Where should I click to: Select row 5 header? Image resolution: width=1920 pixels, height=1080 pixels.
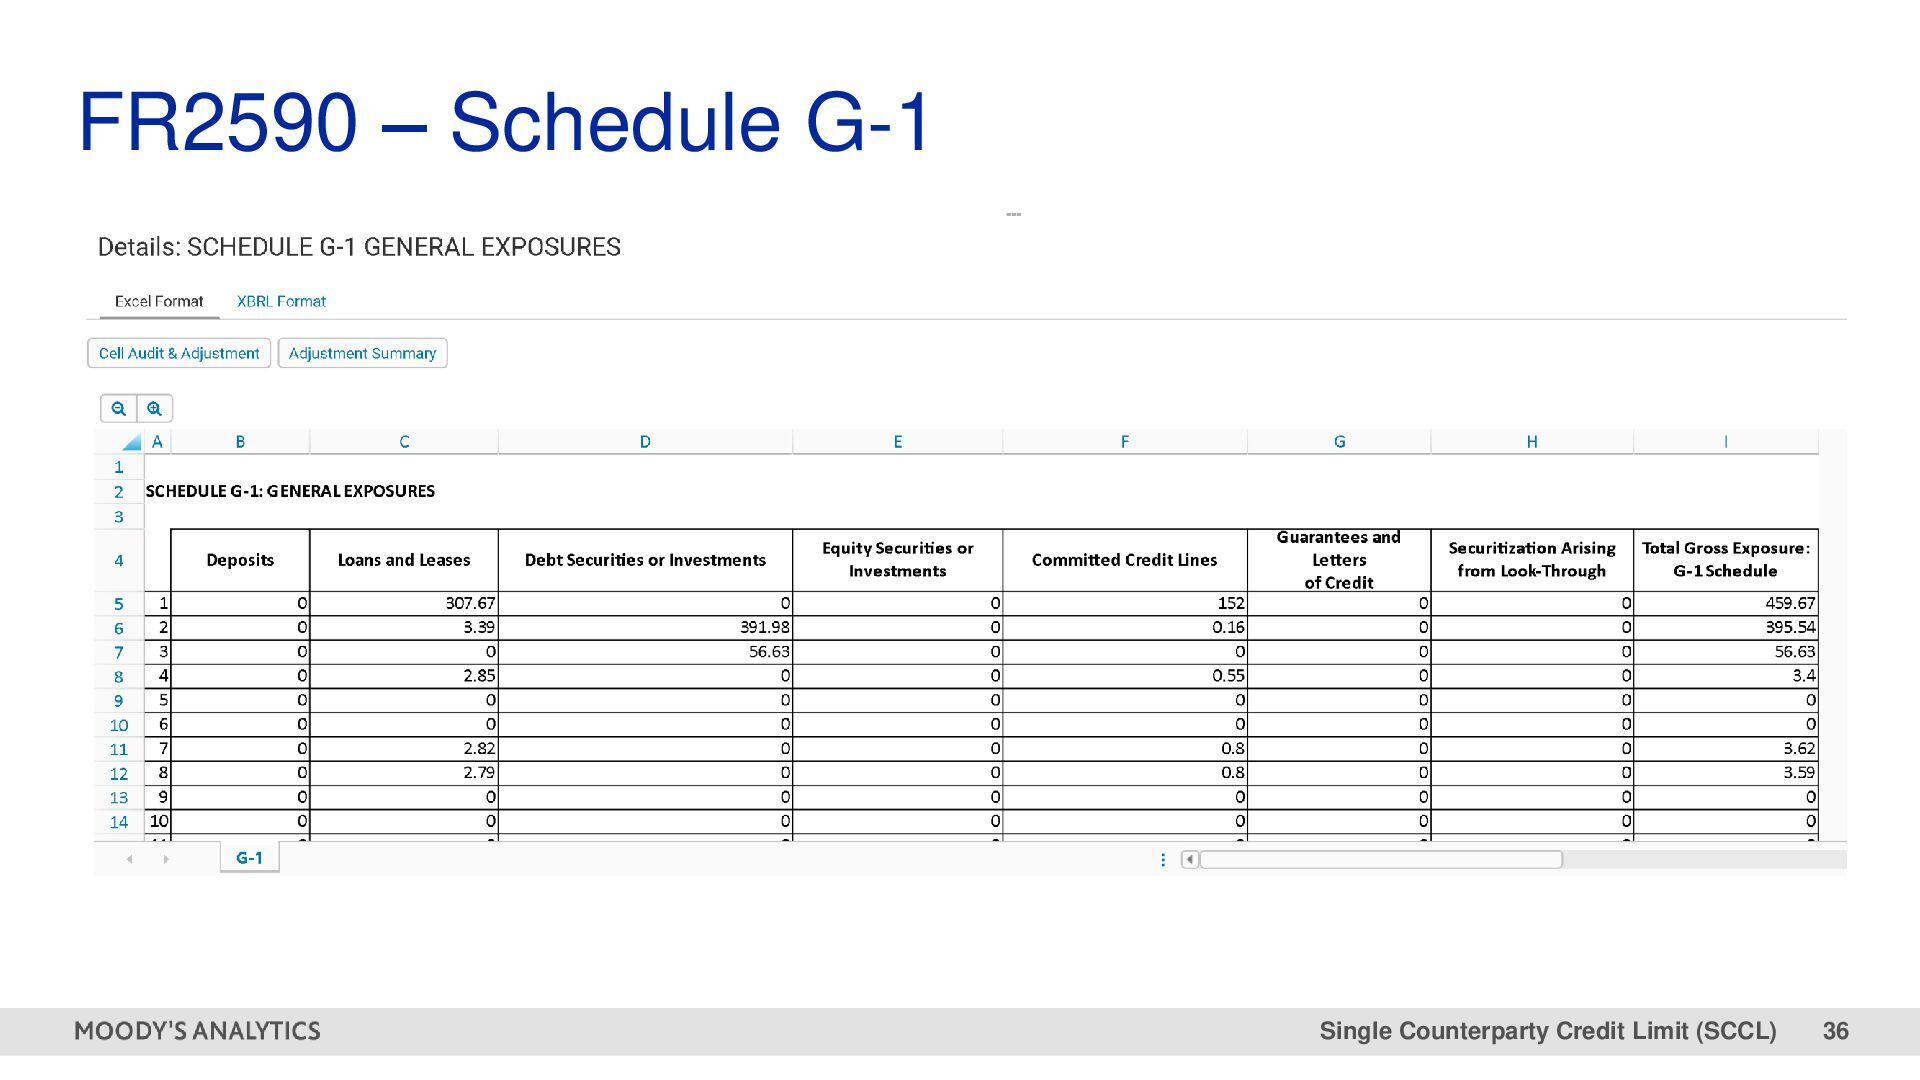pos(118,604)
